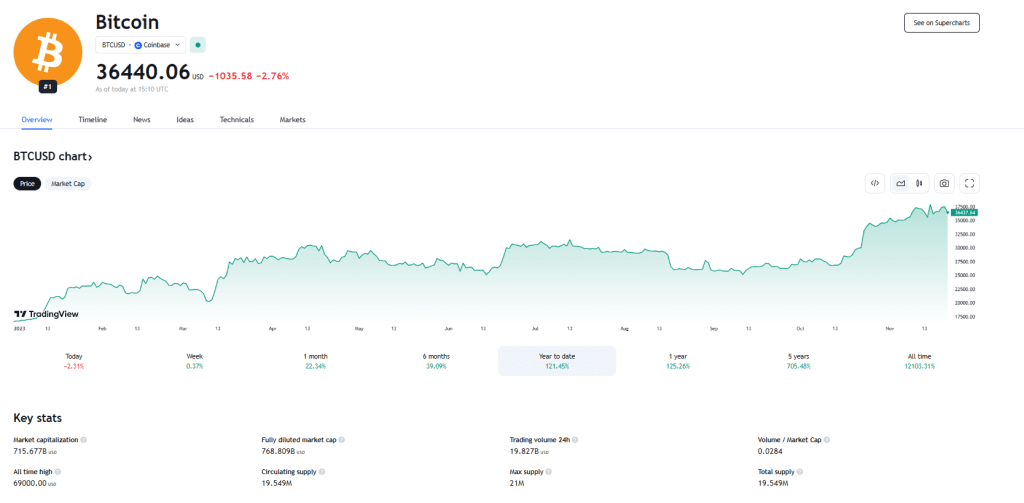Switch to area chart style icon
Image resolution: width=1024 pixels, height=503 pixels.
901,183
